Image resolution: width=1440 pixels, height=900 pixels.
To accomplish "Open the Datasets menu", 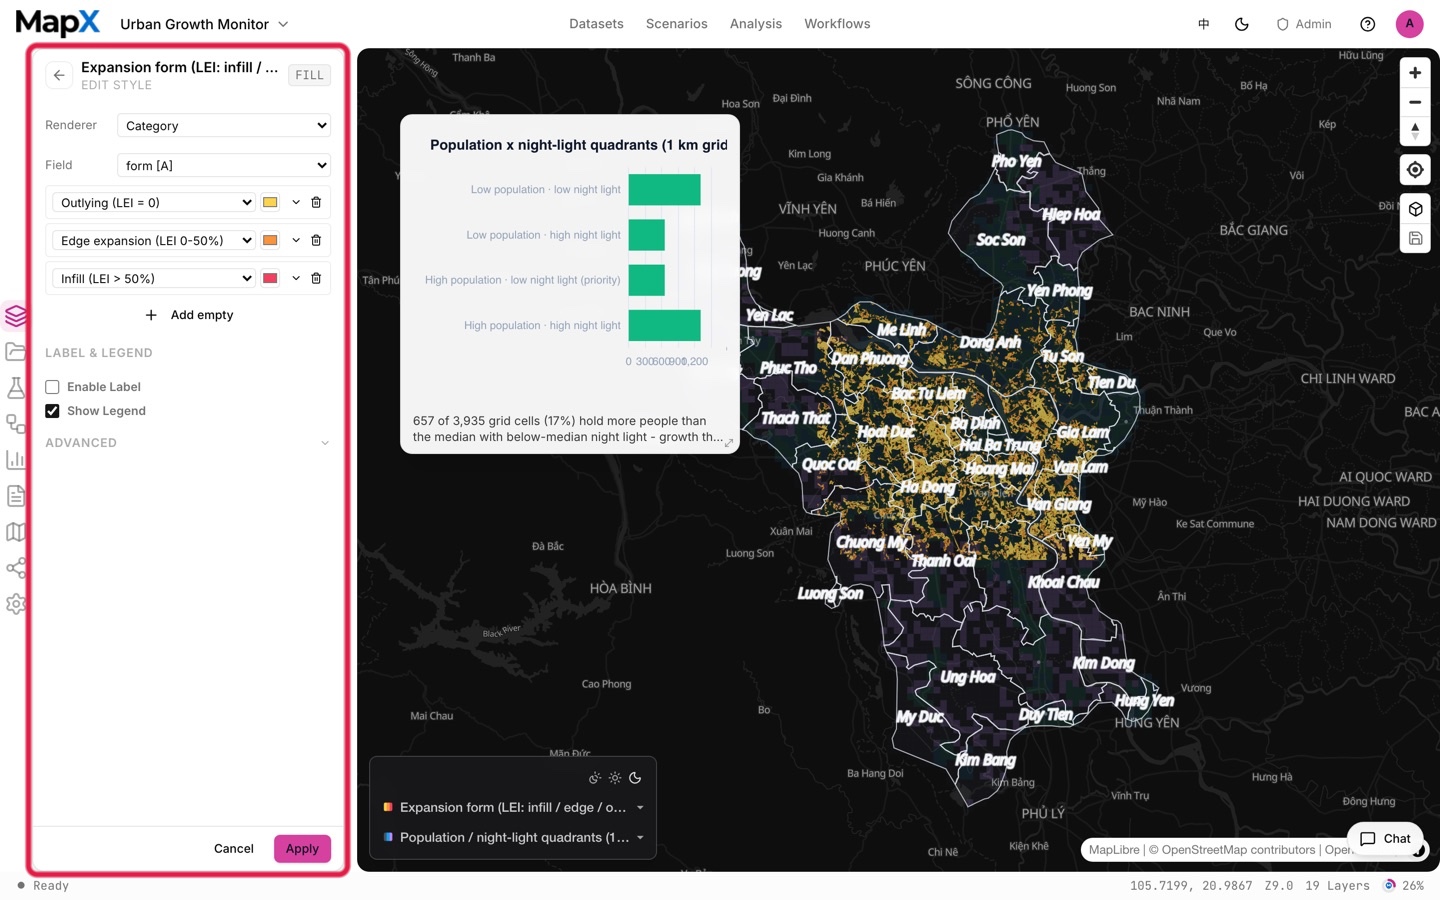I will tap(596, 24).
